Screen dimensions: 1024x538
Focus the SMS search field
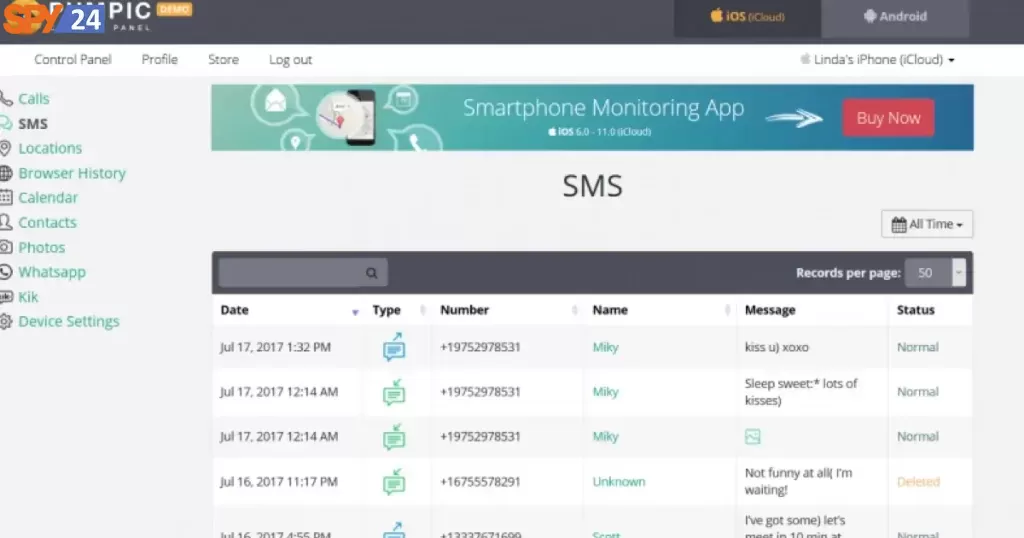click(302, 273)
